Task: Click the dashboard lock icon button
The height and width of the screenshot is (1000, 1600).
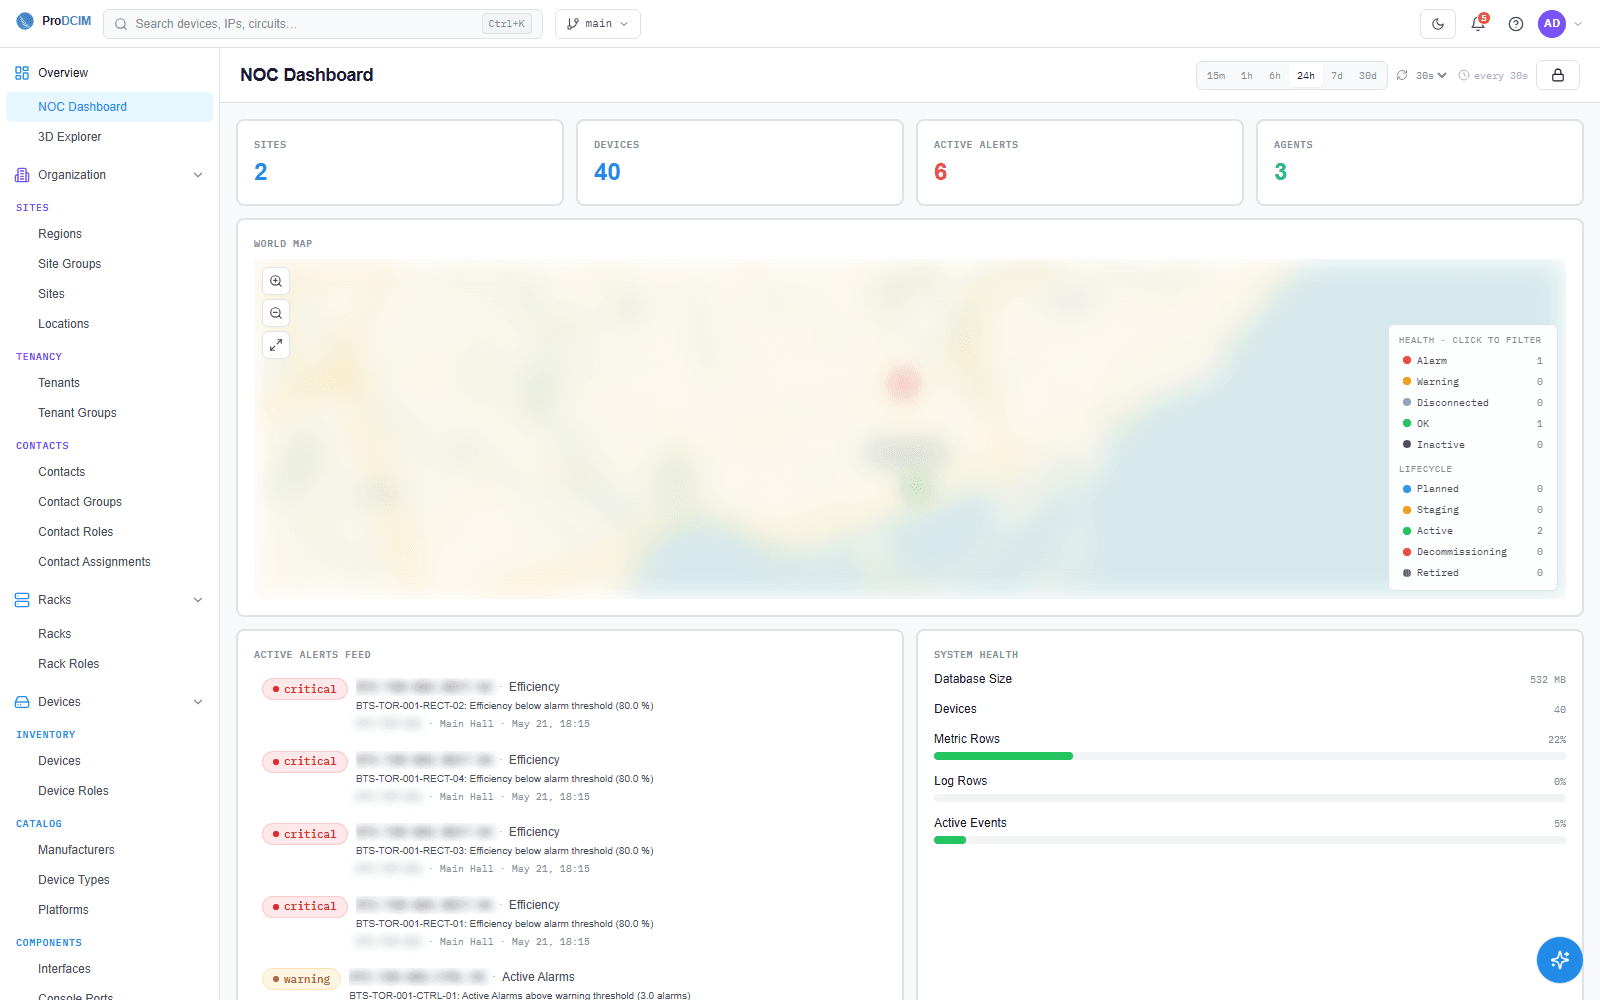Action: (1558, 75)
